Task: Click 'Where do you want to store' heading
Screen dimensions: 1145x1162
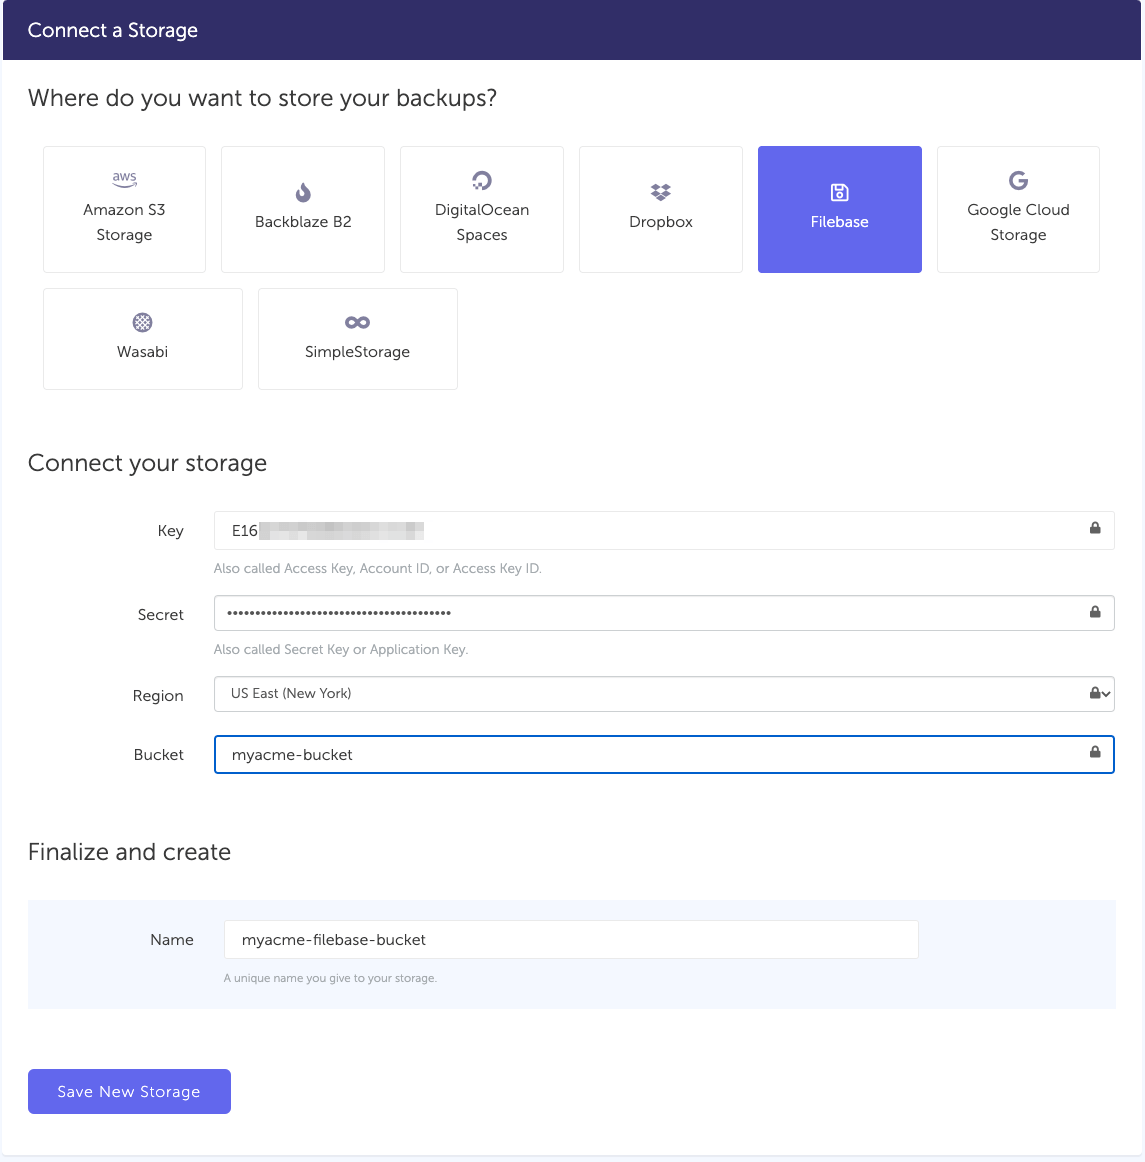Action: pos(262,98)
